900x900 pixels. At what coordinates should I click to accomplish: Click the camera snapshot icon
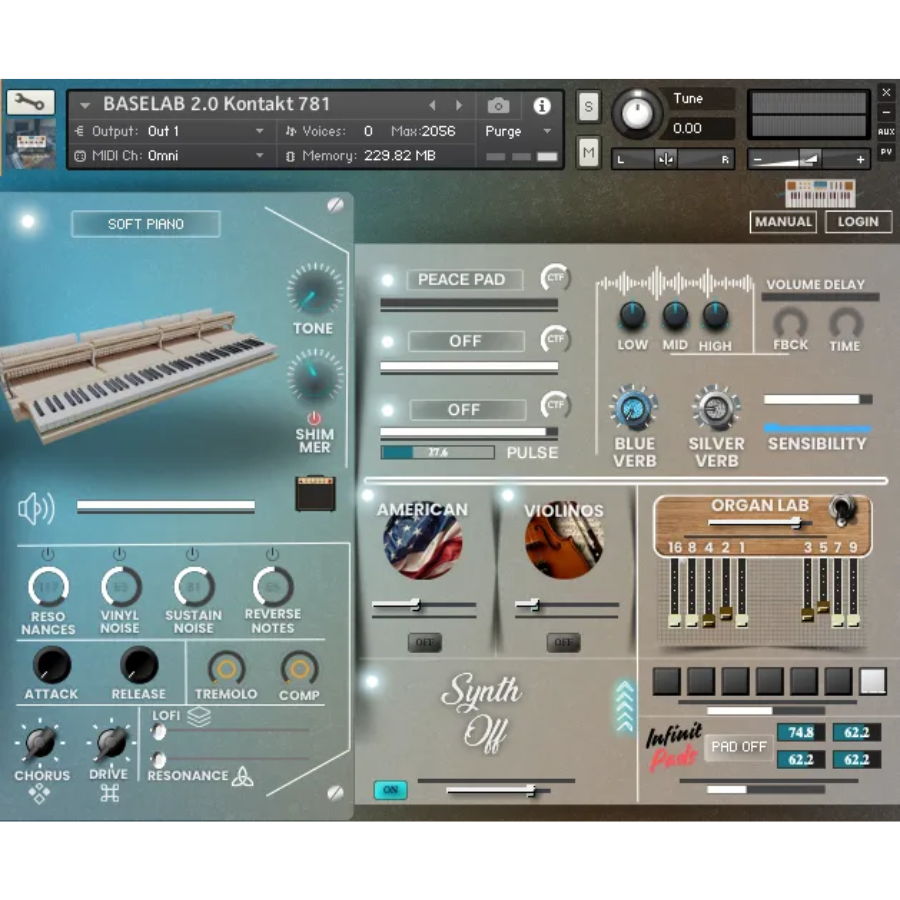pos(498,106)
